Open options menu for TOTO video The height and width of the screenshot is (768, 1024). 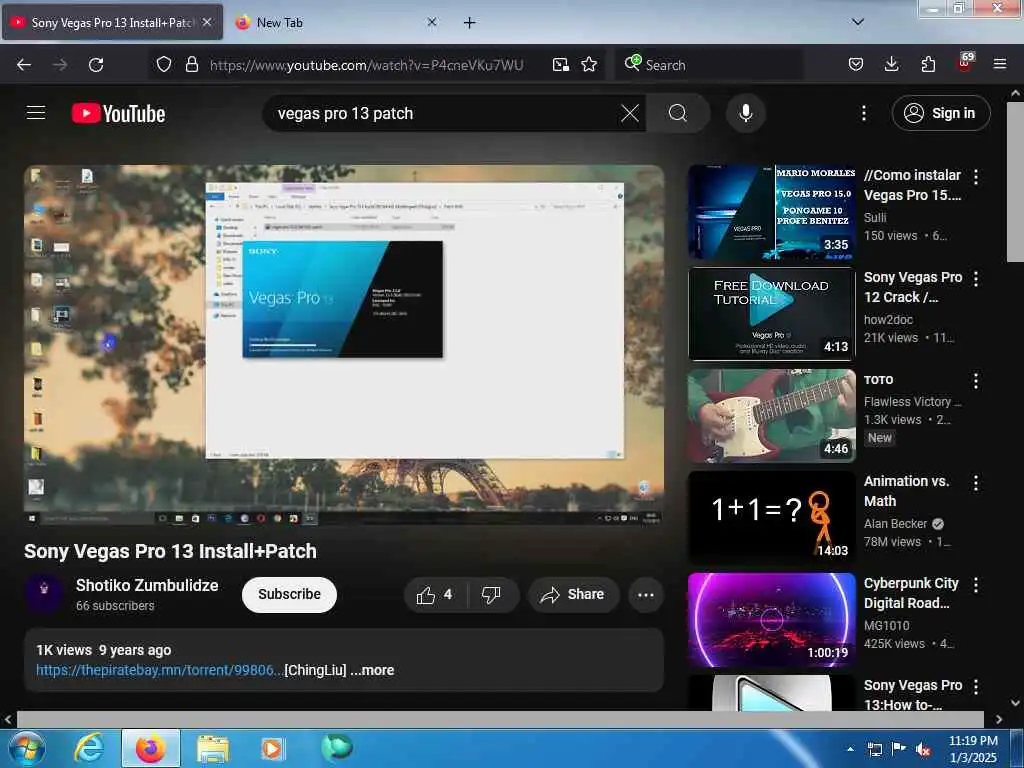click(x=976, y=381)
